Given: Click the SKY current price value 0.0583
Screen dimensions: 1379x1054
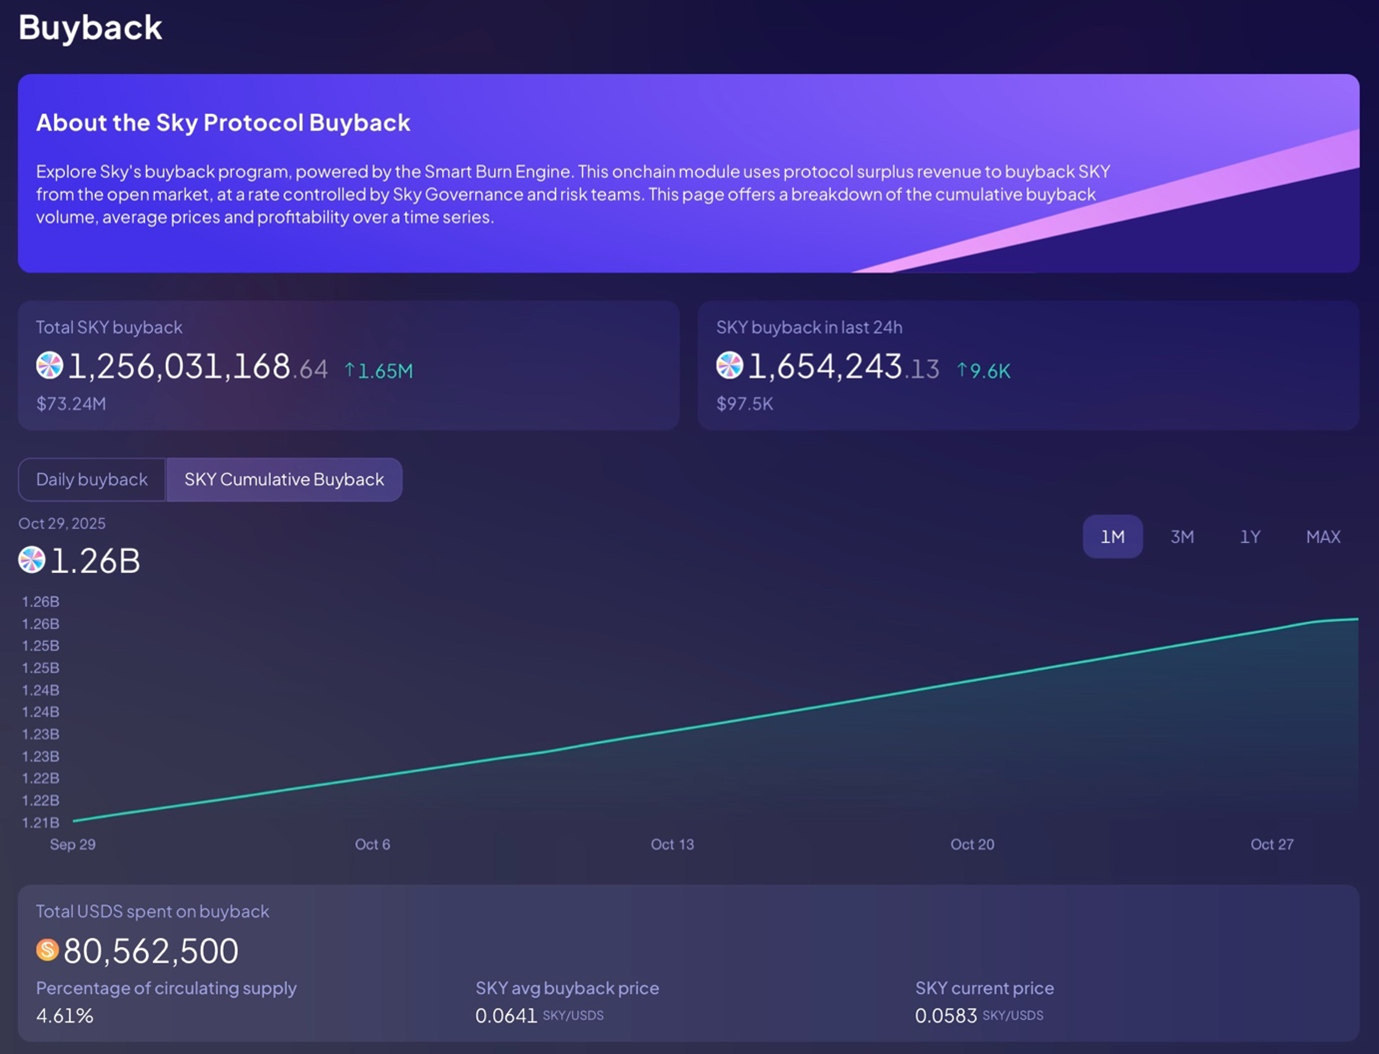Looking at the screenshot, I should [x=946, y=1016].
